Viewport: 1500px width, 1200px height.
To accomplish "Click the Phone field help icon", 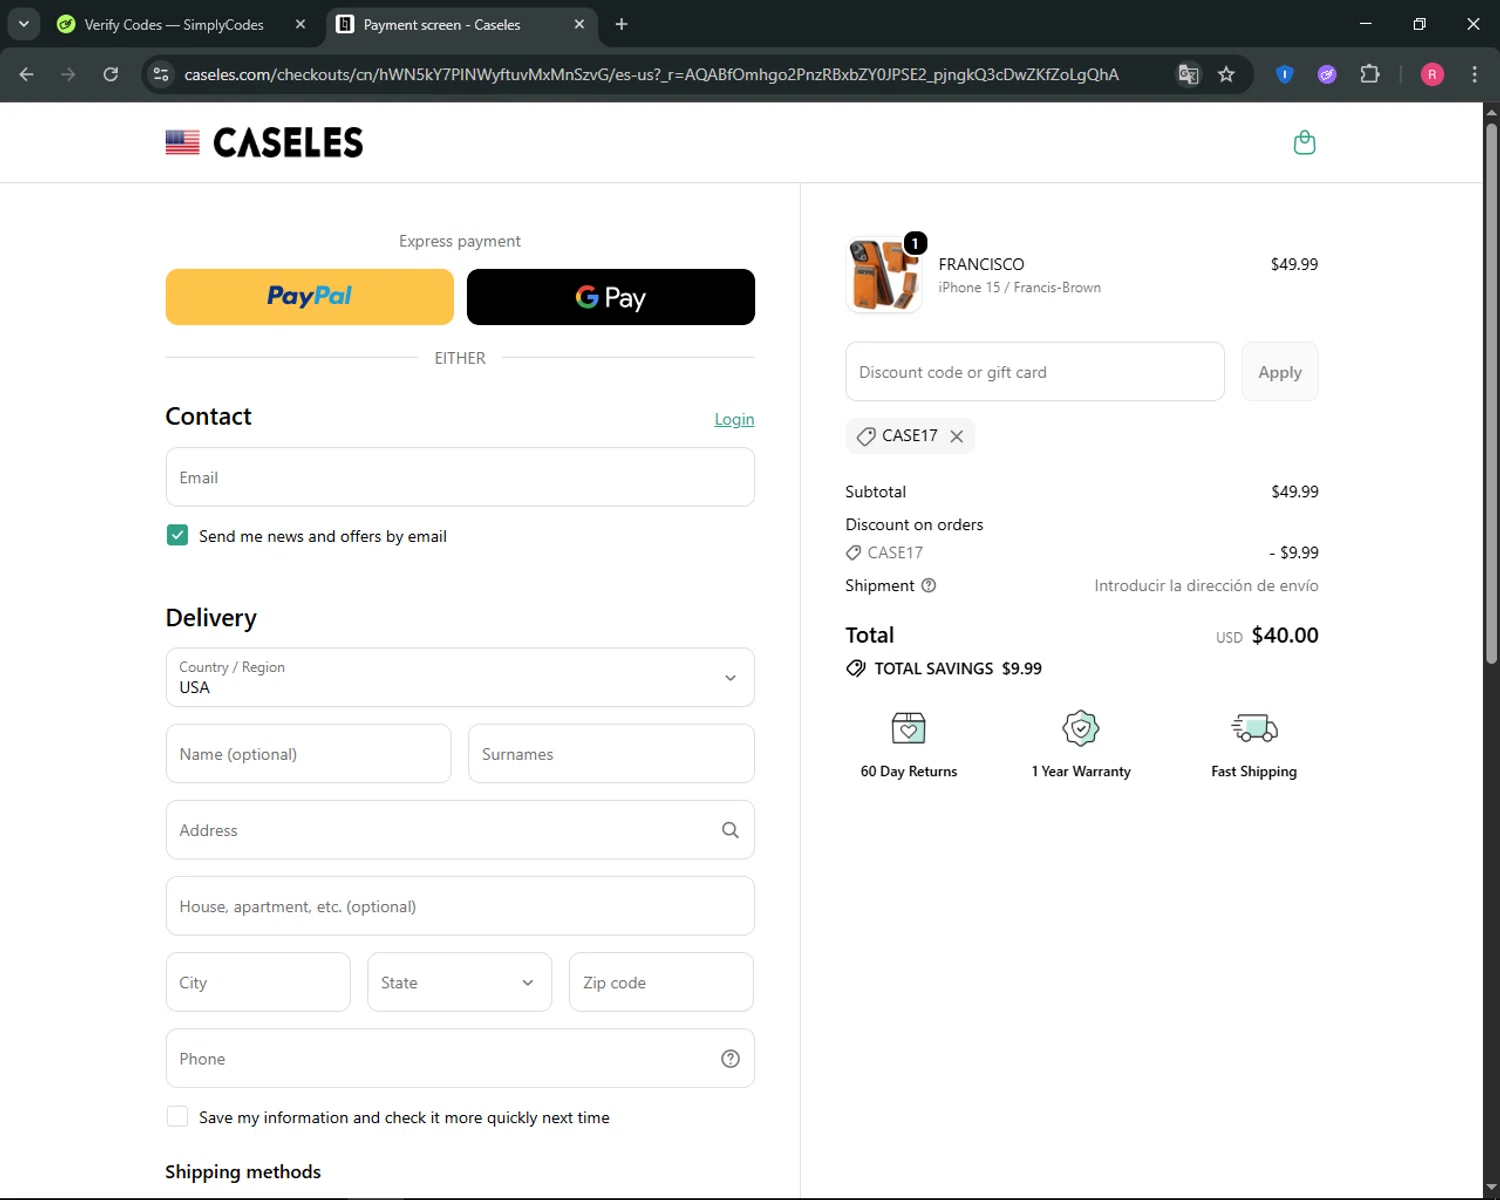I will [730, 1059].
